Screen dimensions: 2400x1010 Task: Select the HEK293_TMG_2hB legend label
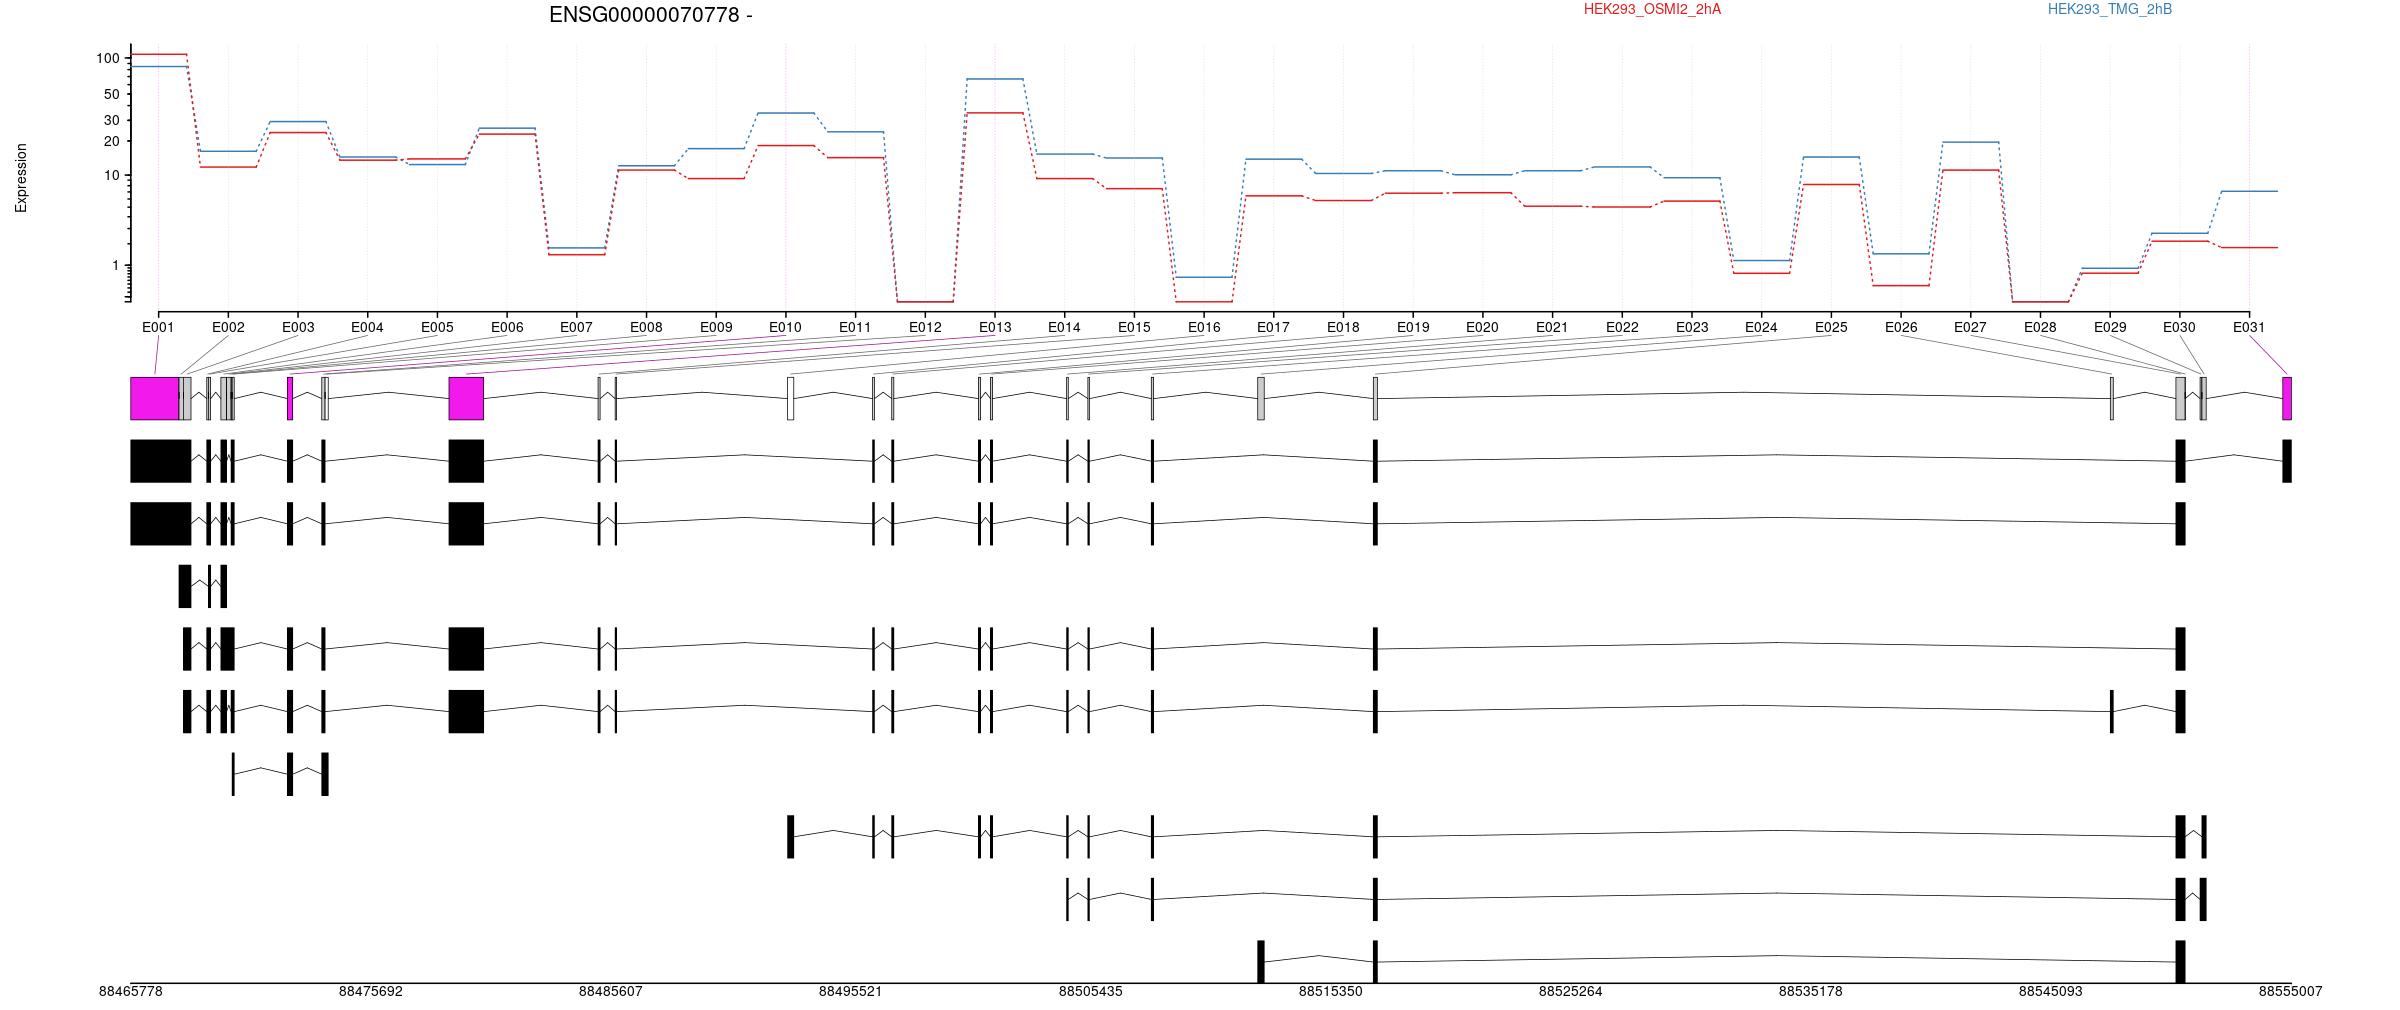2110,10
